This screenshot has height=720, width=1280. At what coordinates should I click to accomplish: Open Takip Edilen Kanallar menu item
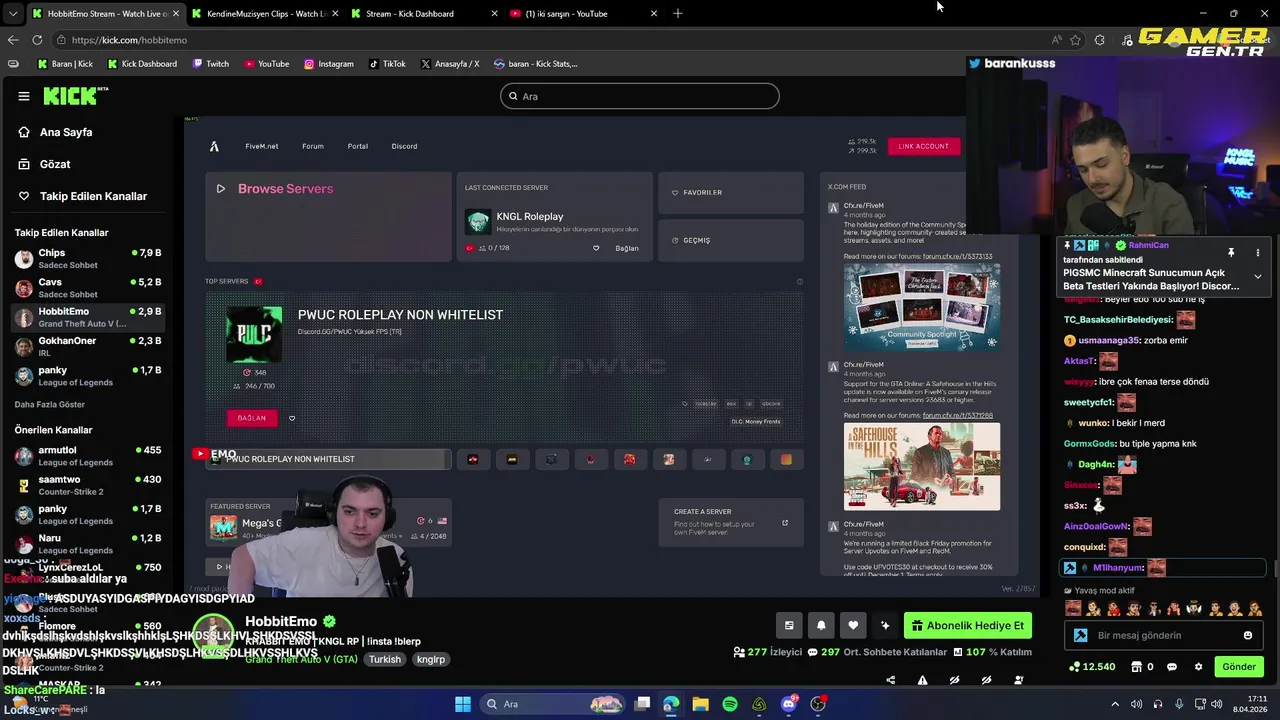[93, 196]
